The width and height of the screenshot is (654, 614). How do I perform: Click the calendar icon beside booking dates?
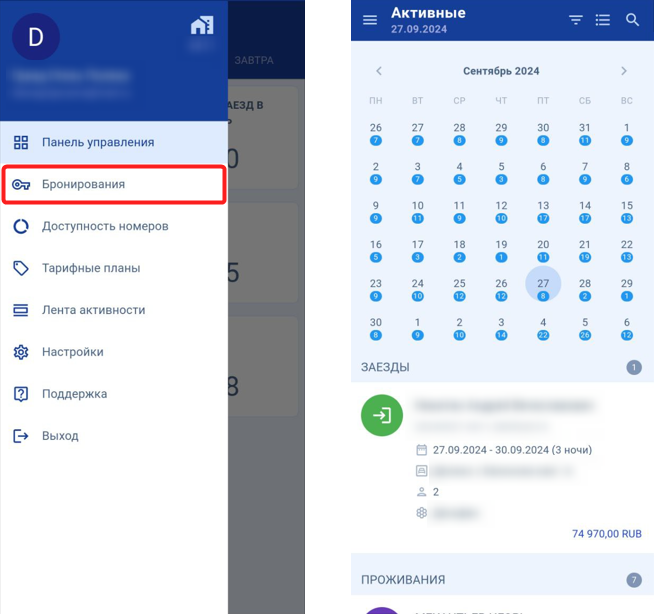pyautogui.click(x=421, y=450)
